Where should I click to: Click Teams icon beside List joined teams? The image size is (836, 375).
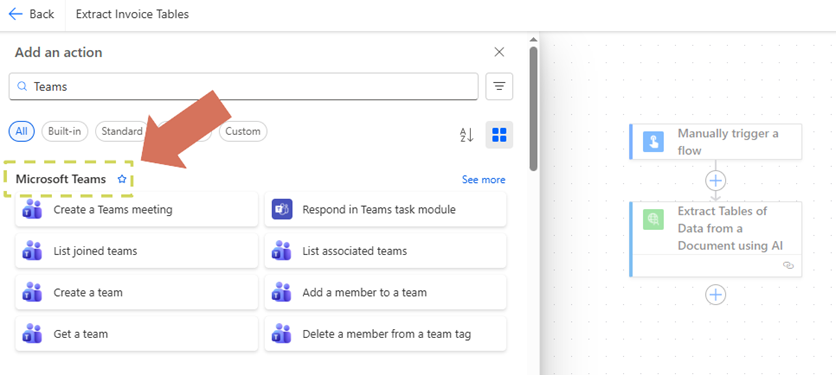pos(32,251)
